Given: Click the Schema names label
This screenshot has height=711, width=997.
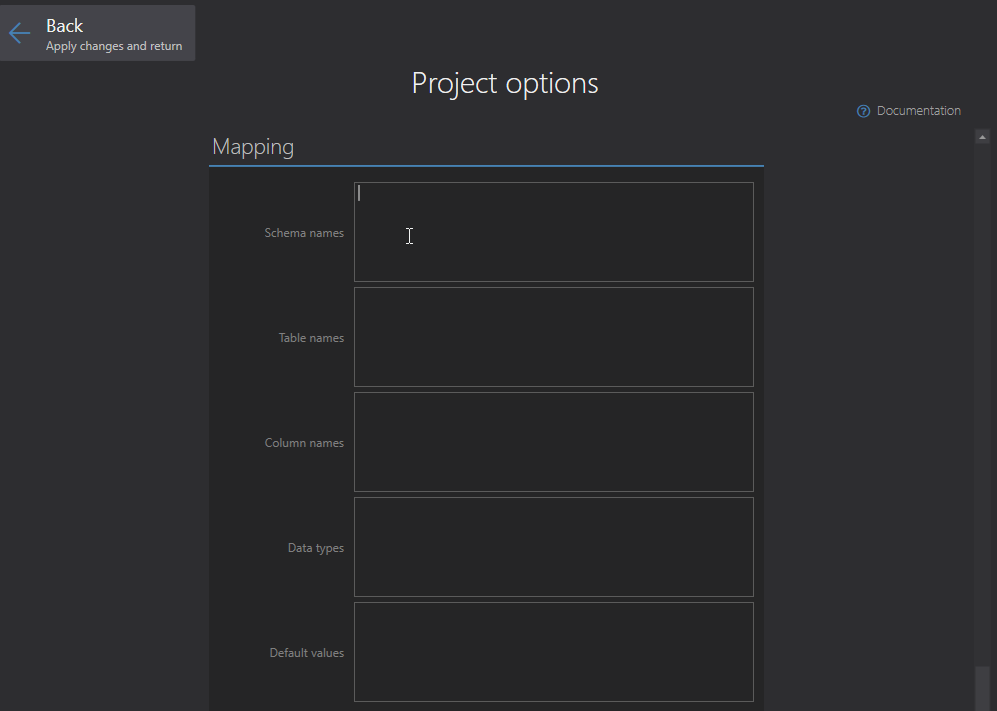Looking at the screenshot, I should 304,233.
